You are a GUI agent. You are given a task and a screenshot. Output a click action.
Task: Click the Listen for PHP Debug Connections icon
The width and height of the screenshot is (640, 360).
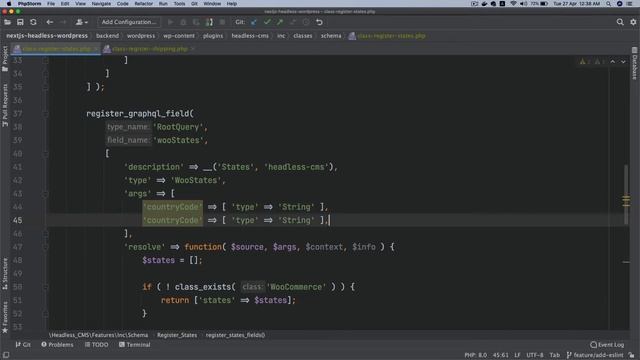[x=209, y=22]
